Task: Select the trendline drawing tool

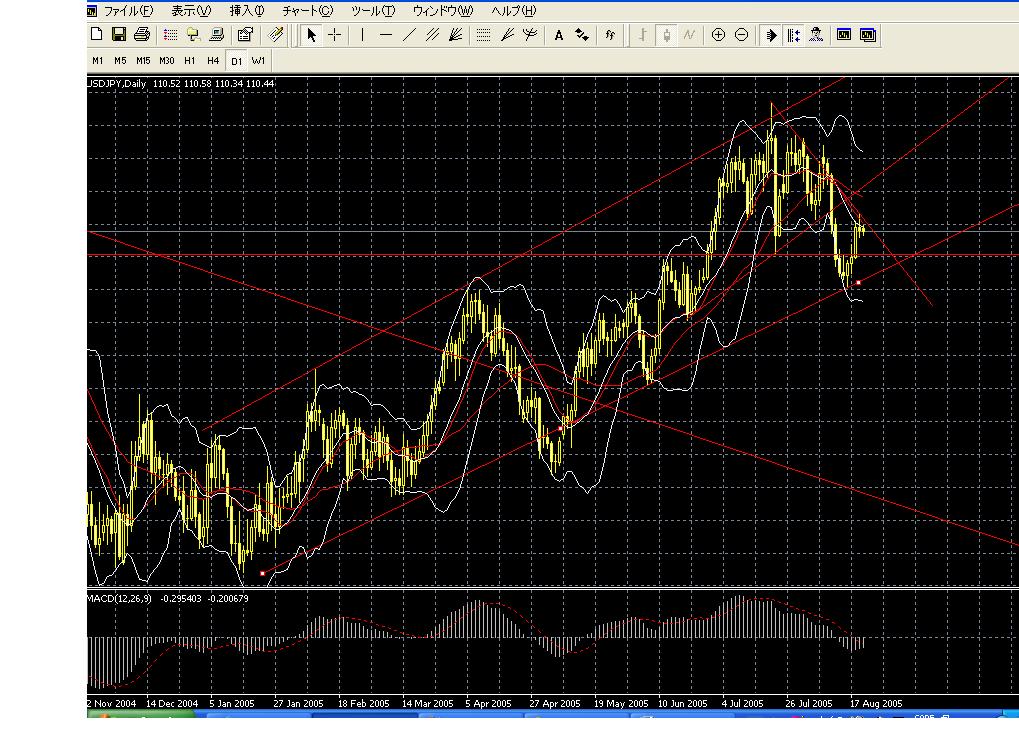Action: pos(408,35)
